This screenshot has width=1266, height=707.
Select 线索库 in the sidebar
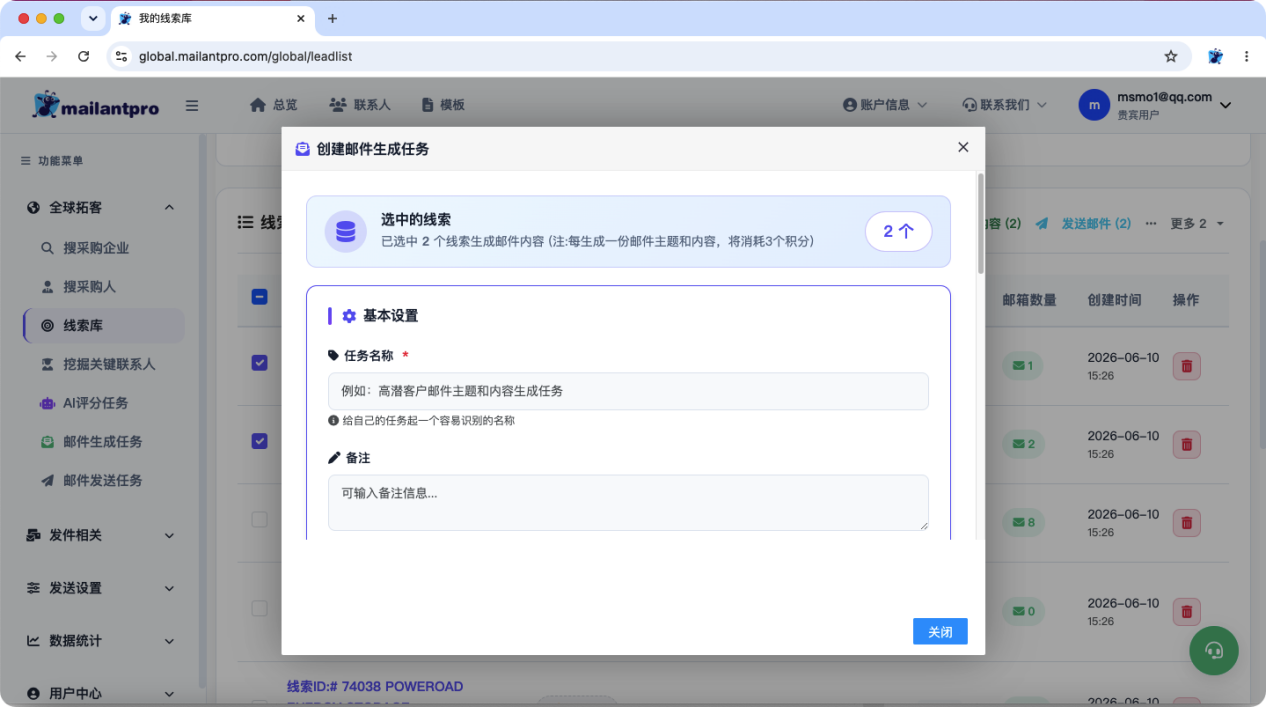[x=104, y=326]
